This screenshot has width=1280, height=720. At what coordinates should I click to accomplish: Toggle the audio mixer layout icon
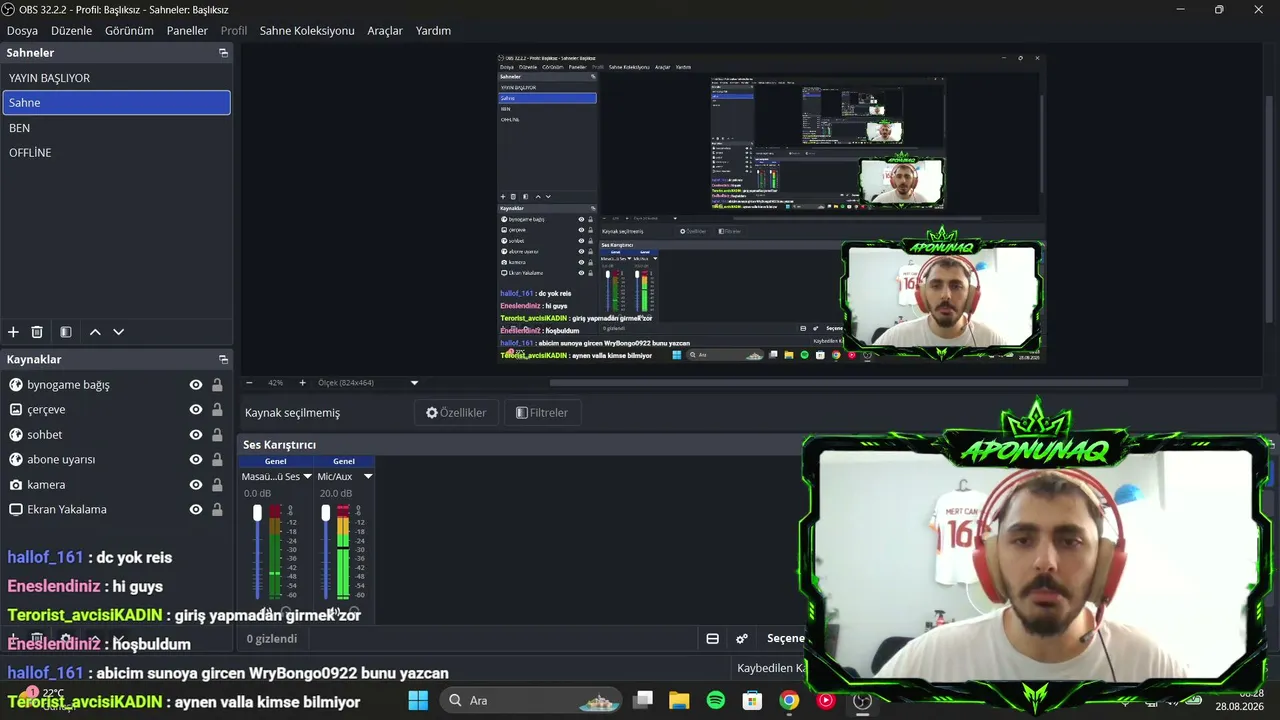pos(713,639)
